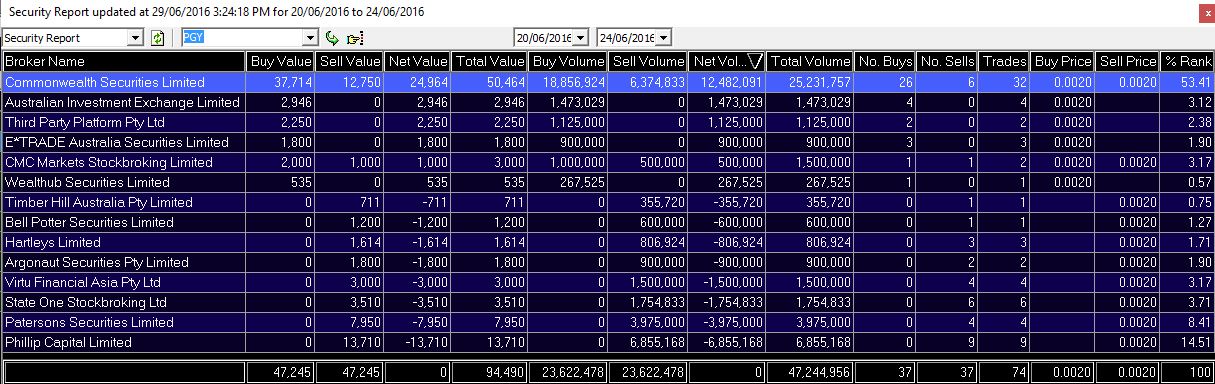Select Argonaut Securities Pty Limited row
The height and width of the screenshot is (384, 1215).
coord(607,262)
